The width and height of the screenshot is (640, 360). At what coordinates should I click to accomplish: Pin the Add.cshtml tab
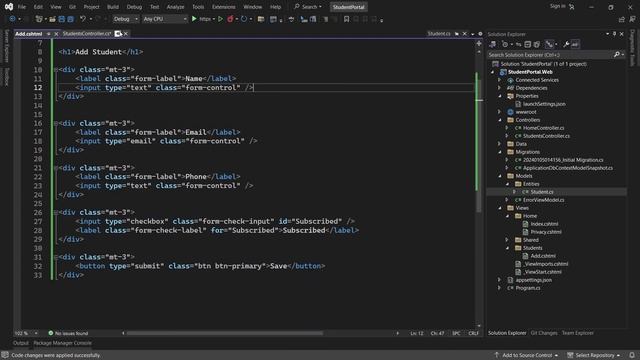point(49,34)
